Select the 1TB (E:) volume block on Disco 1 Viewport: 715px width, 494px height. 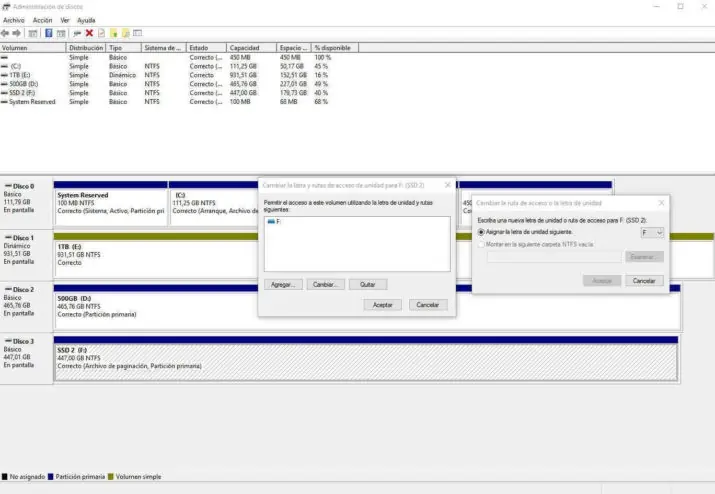point(155,255)
